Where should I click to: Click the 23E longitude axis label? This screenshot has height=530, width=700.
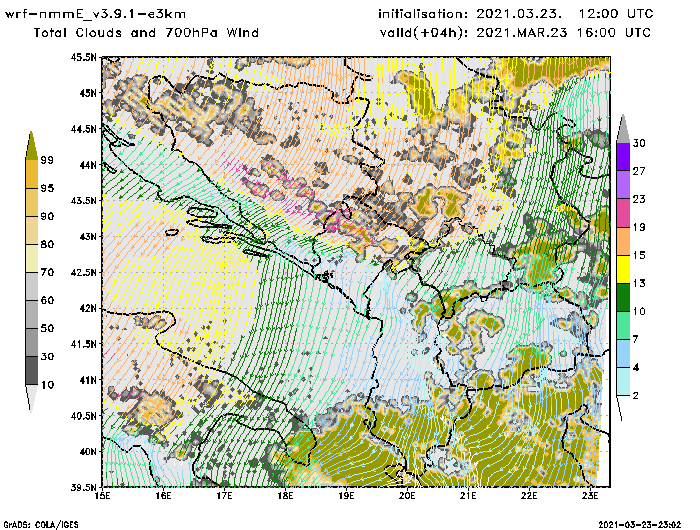click(x=590, y=495)
